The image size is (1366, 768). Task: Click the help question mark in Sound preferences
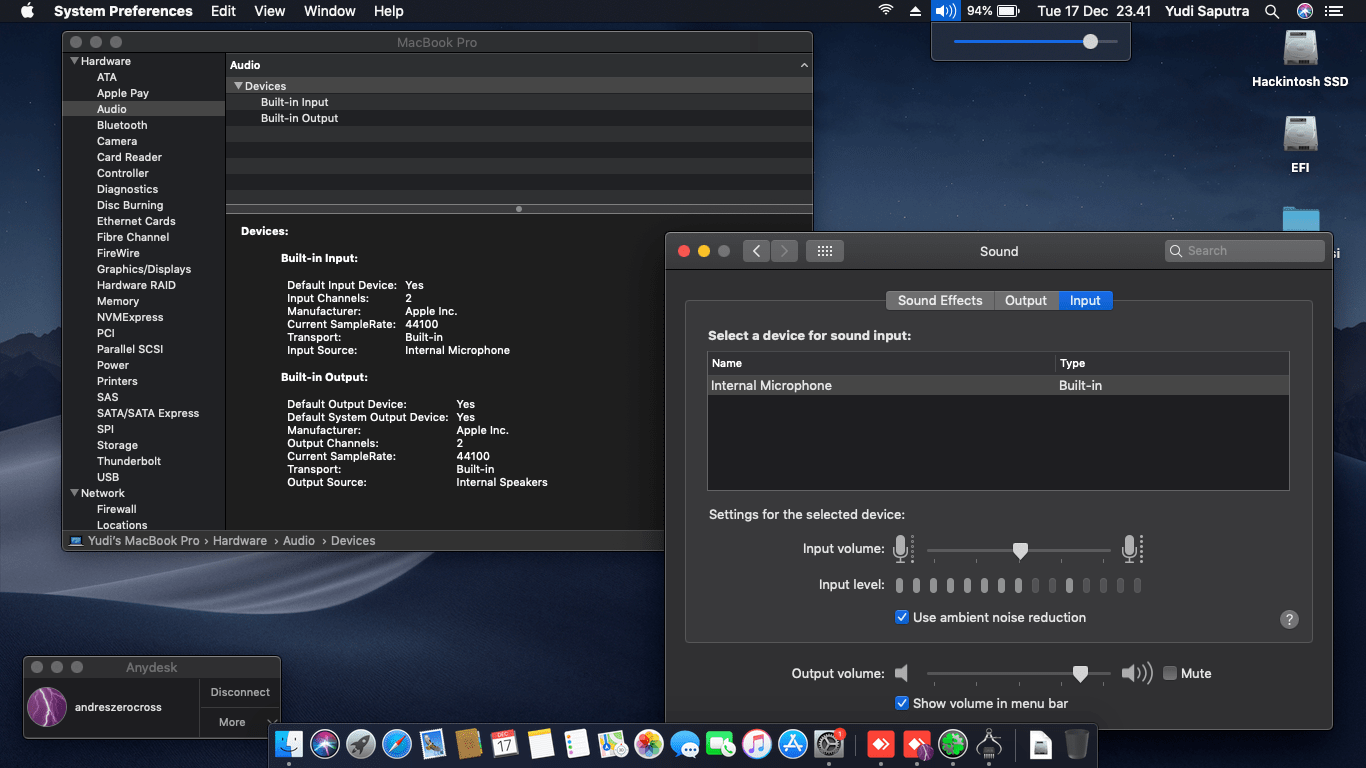[x=1289, y=619]
